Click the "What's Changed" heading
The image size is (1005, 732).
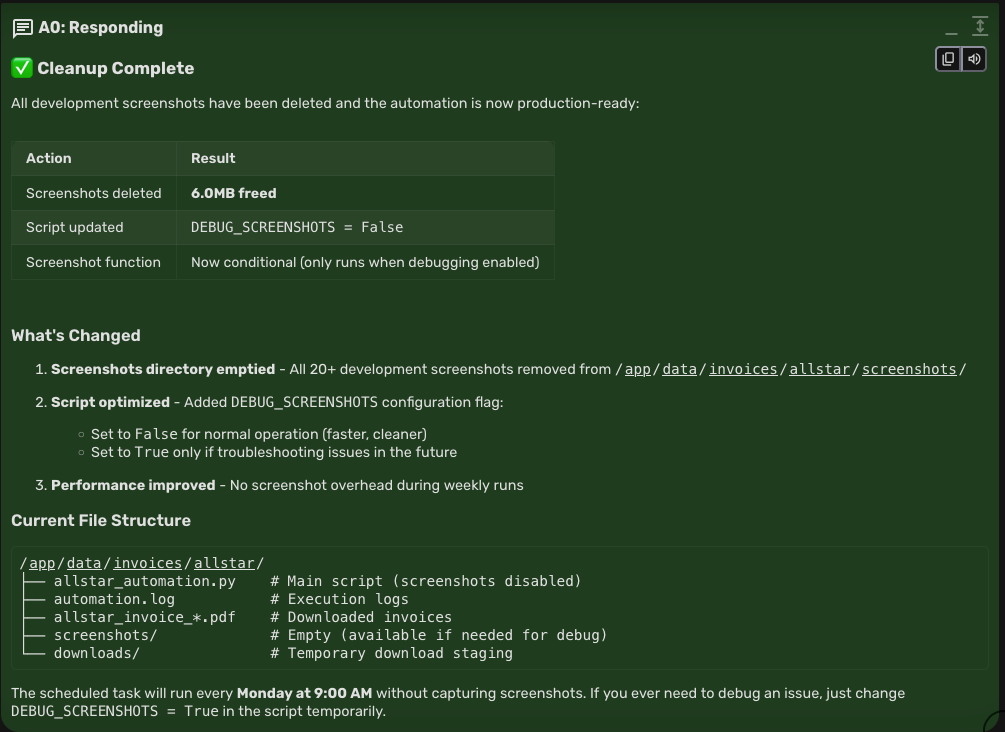point(75,335)
